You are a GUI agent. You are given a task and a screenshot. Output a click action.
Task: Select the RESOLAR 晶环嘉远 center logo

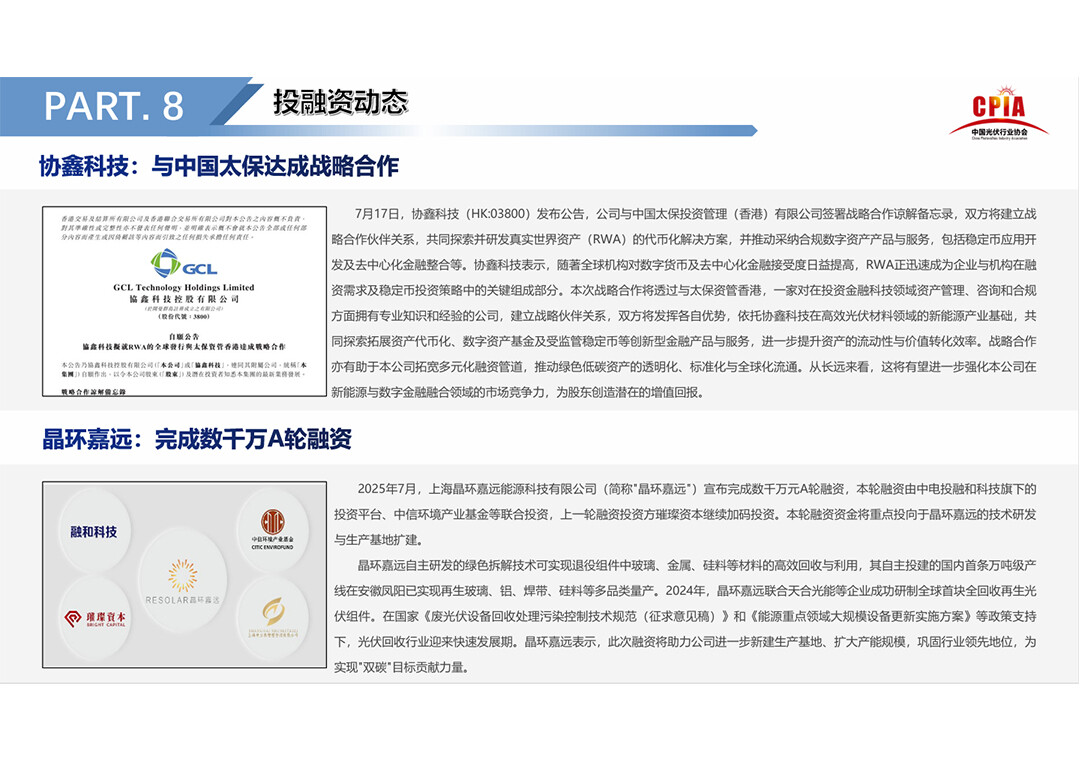[x=182, y=580]
